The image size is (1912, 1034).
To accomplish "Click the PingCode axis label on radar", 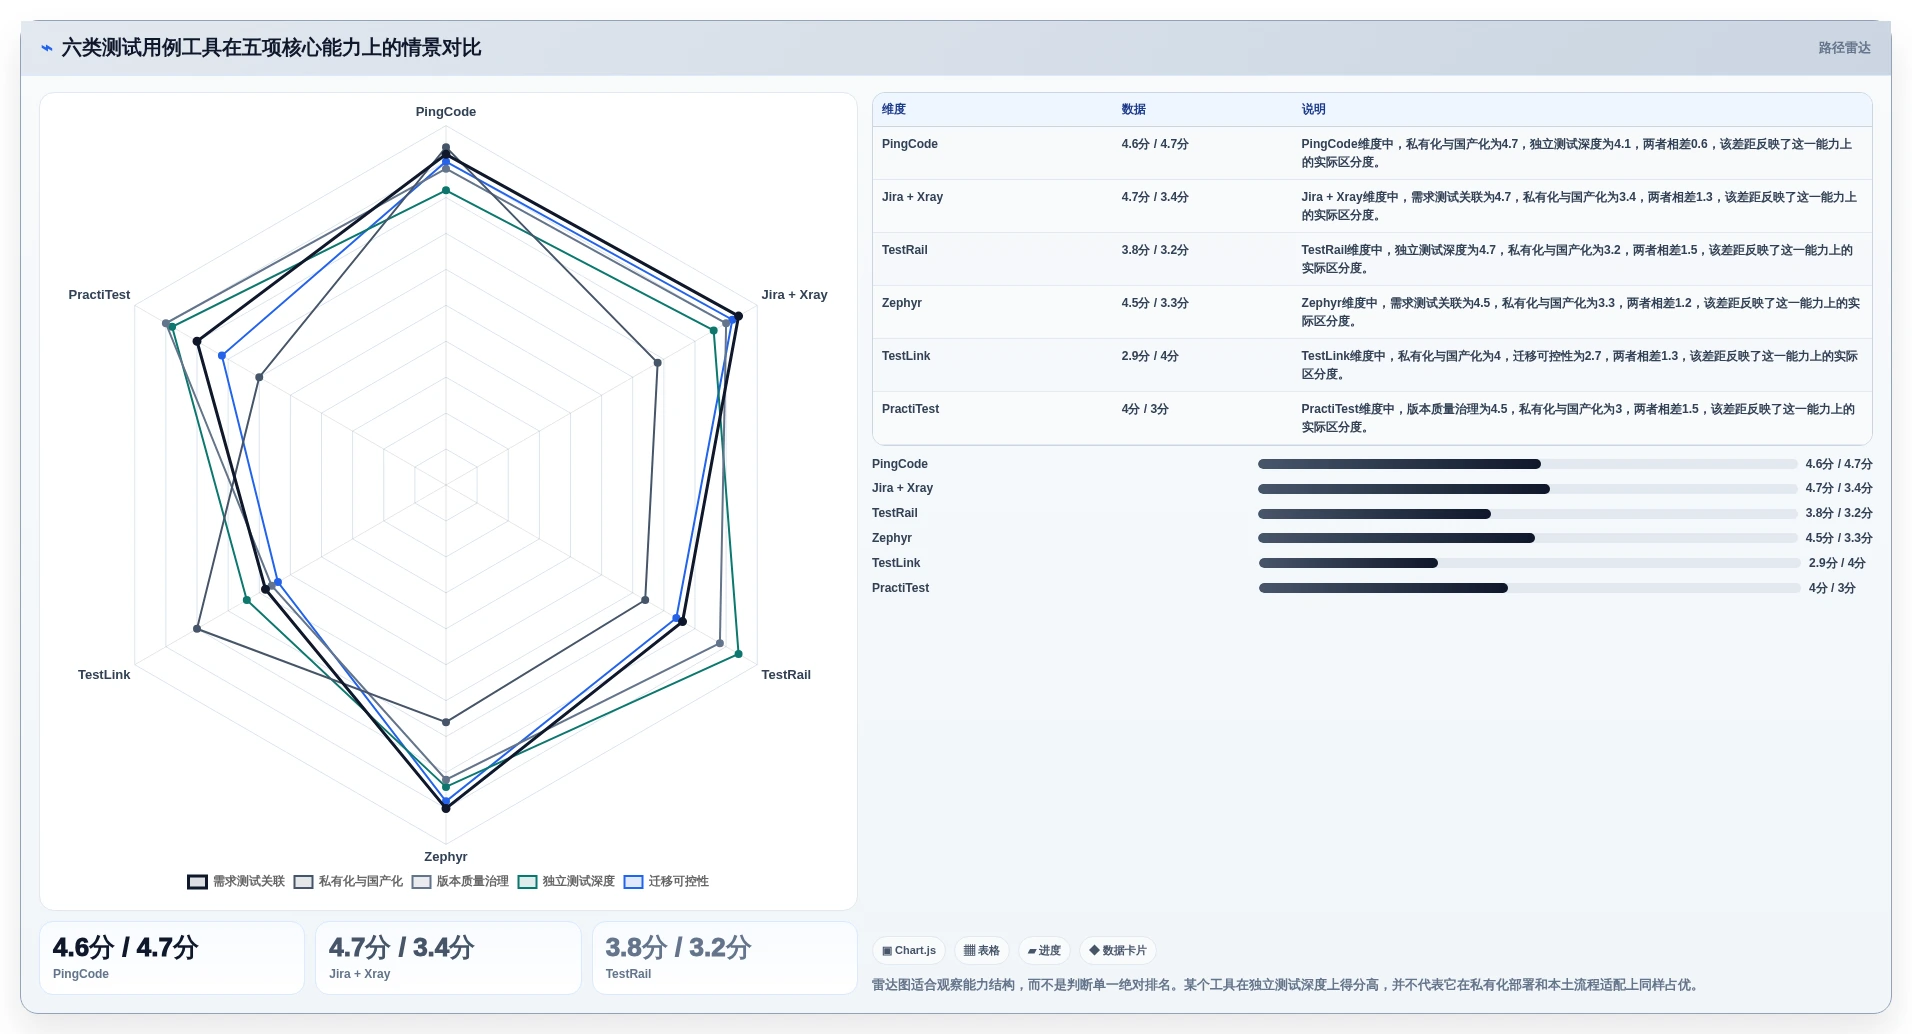I will click(x=446, y=112).
